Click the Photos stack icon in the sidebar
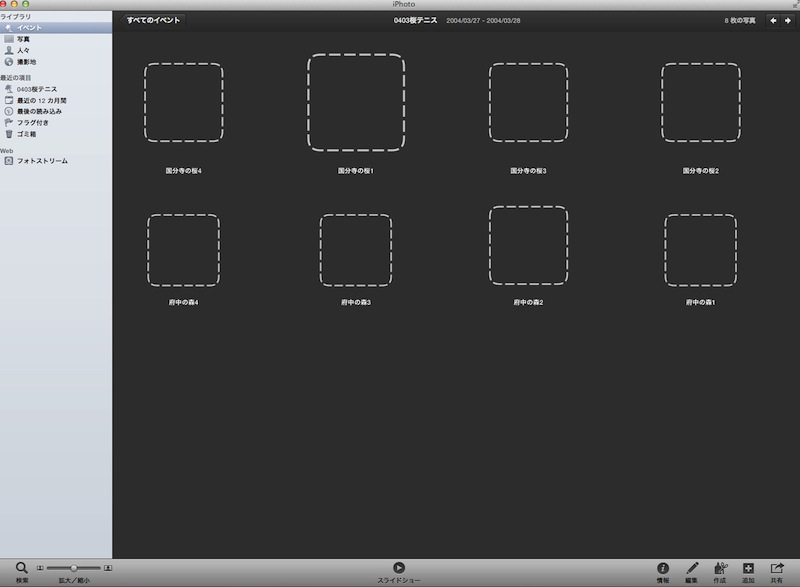Image resolution: width=800 pixels, height=587 pixels. 9,39
